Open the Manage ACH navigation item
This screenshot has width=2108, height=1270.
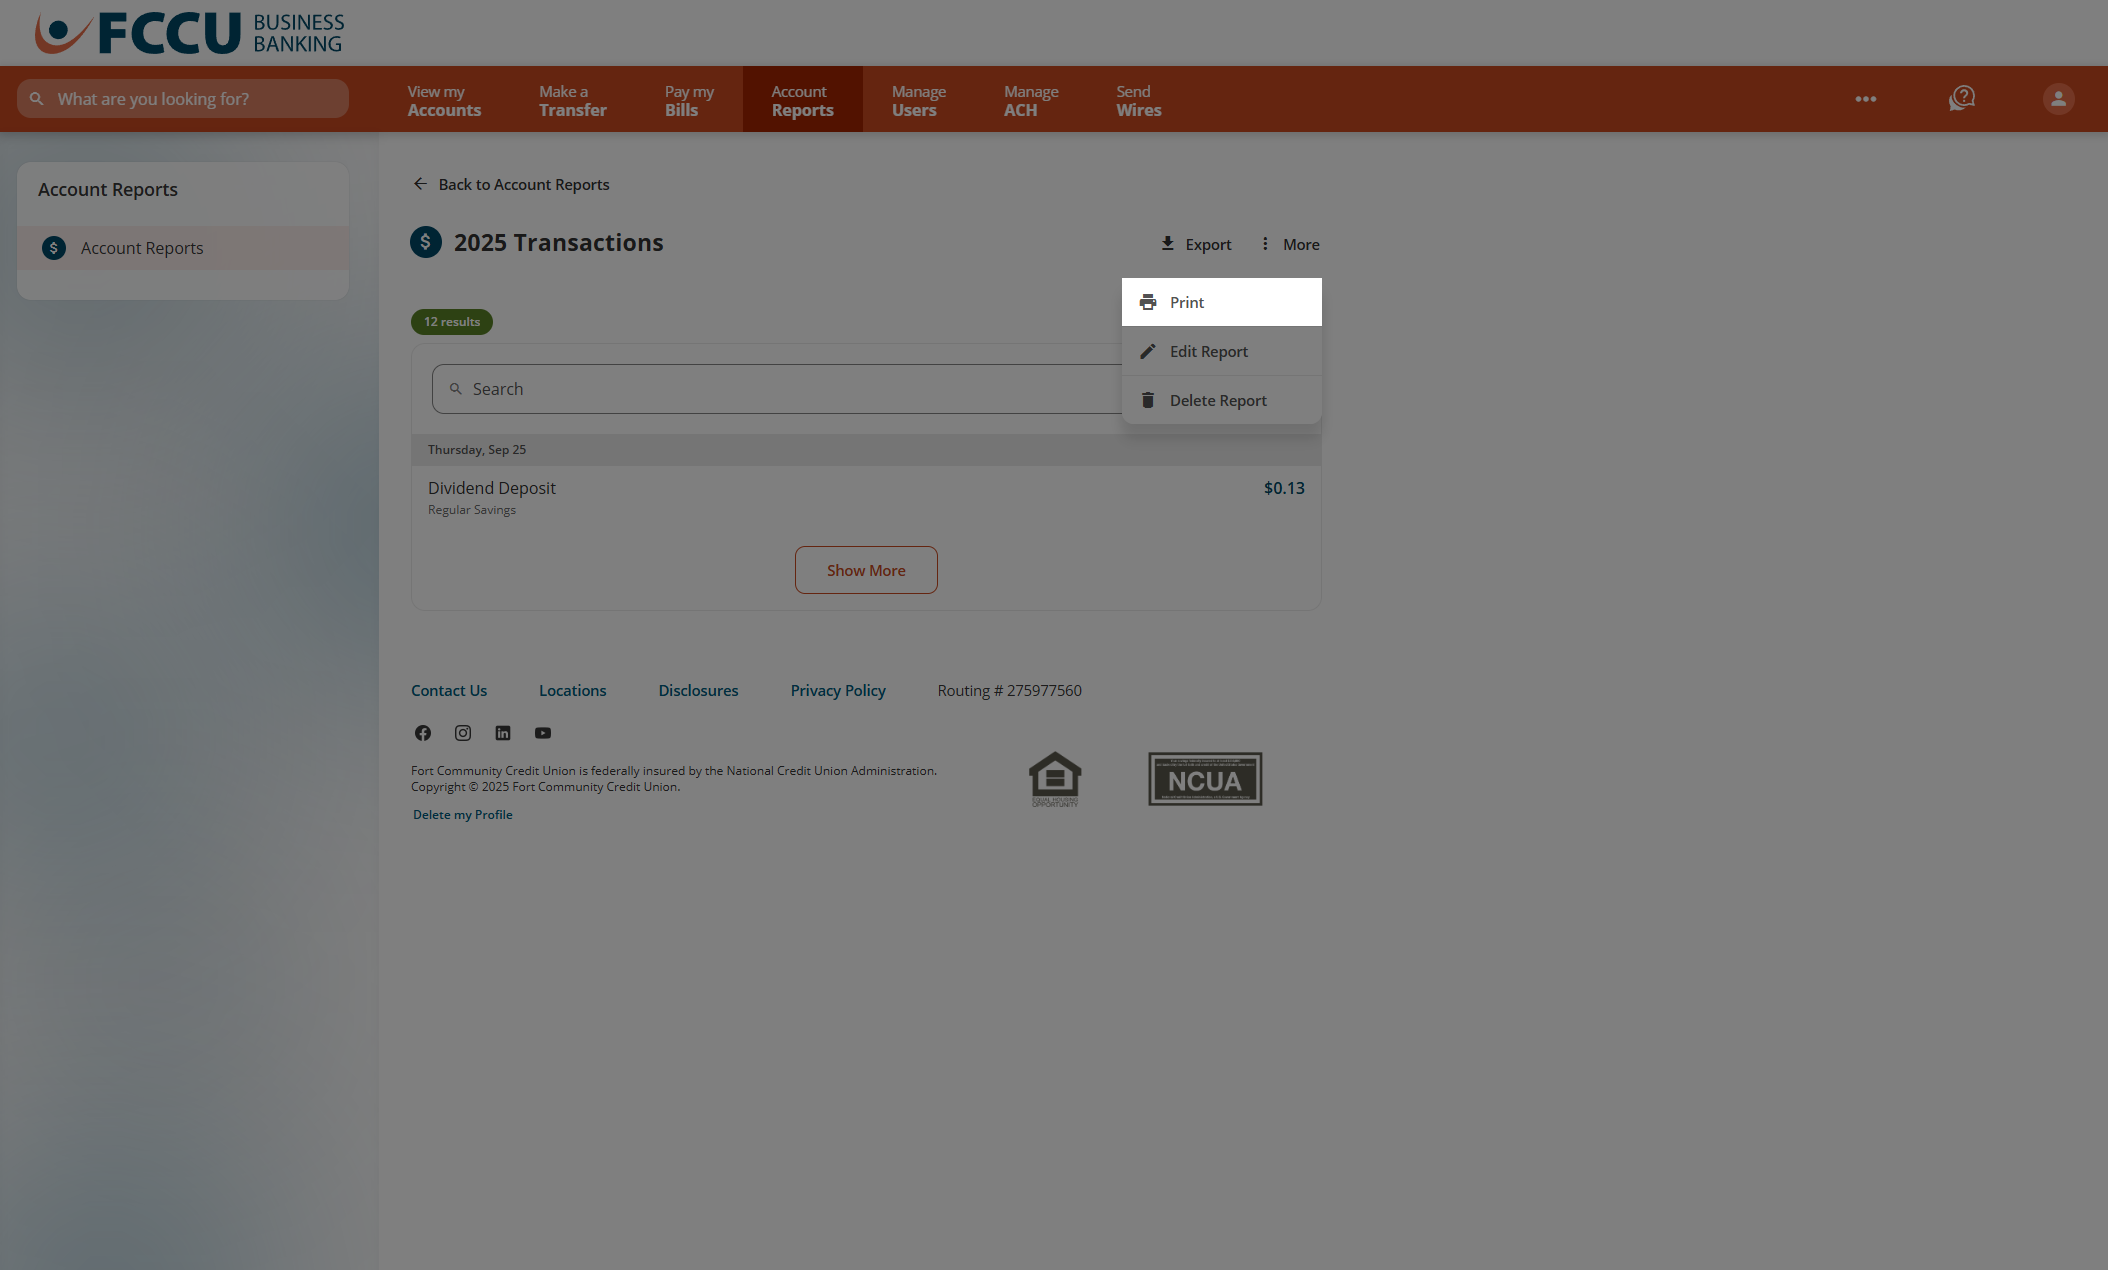(1030, 99)
